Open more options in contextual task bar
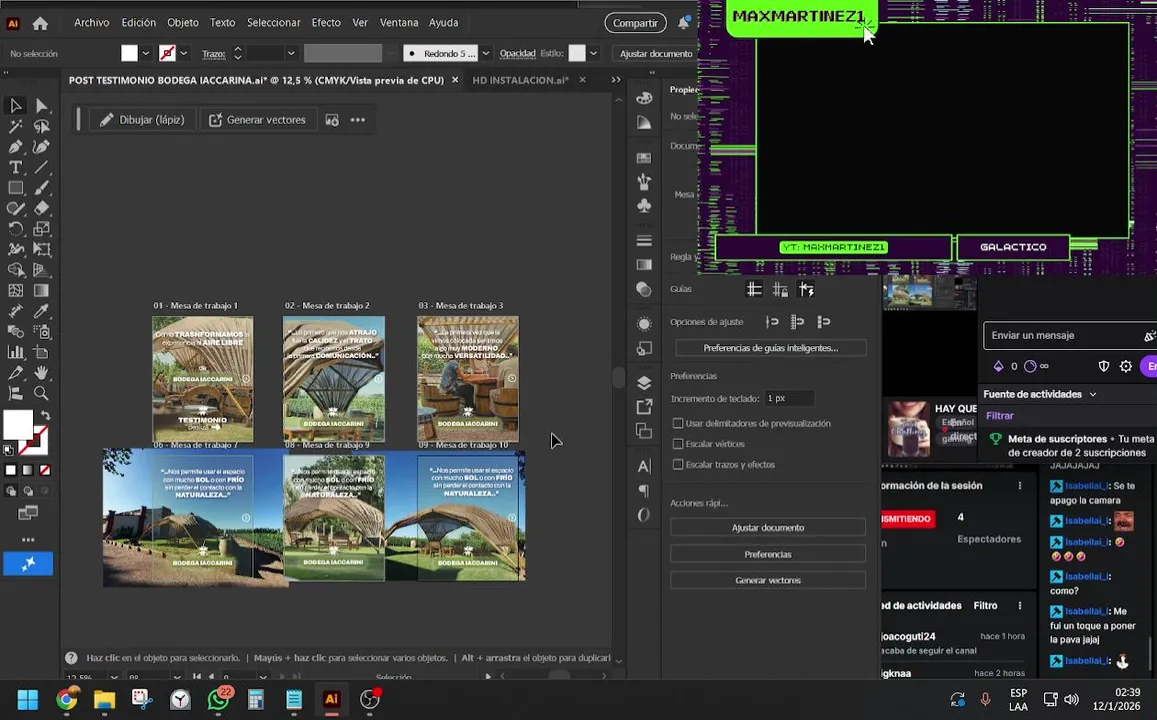The width and height of the screenshot is (1157, 720). point(358,120)
